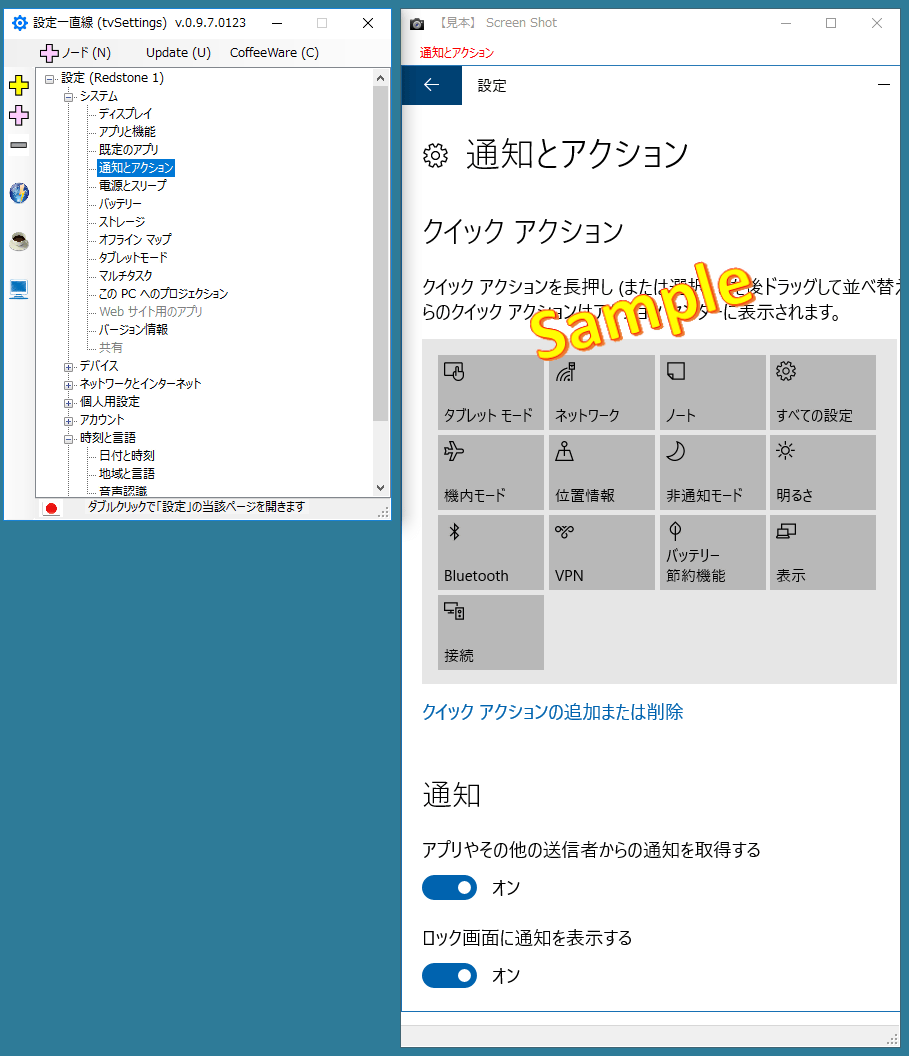This screenshot has width=909, height=1056.
Task: Click the globe icon in left sidebar
Action: point(18,193)
